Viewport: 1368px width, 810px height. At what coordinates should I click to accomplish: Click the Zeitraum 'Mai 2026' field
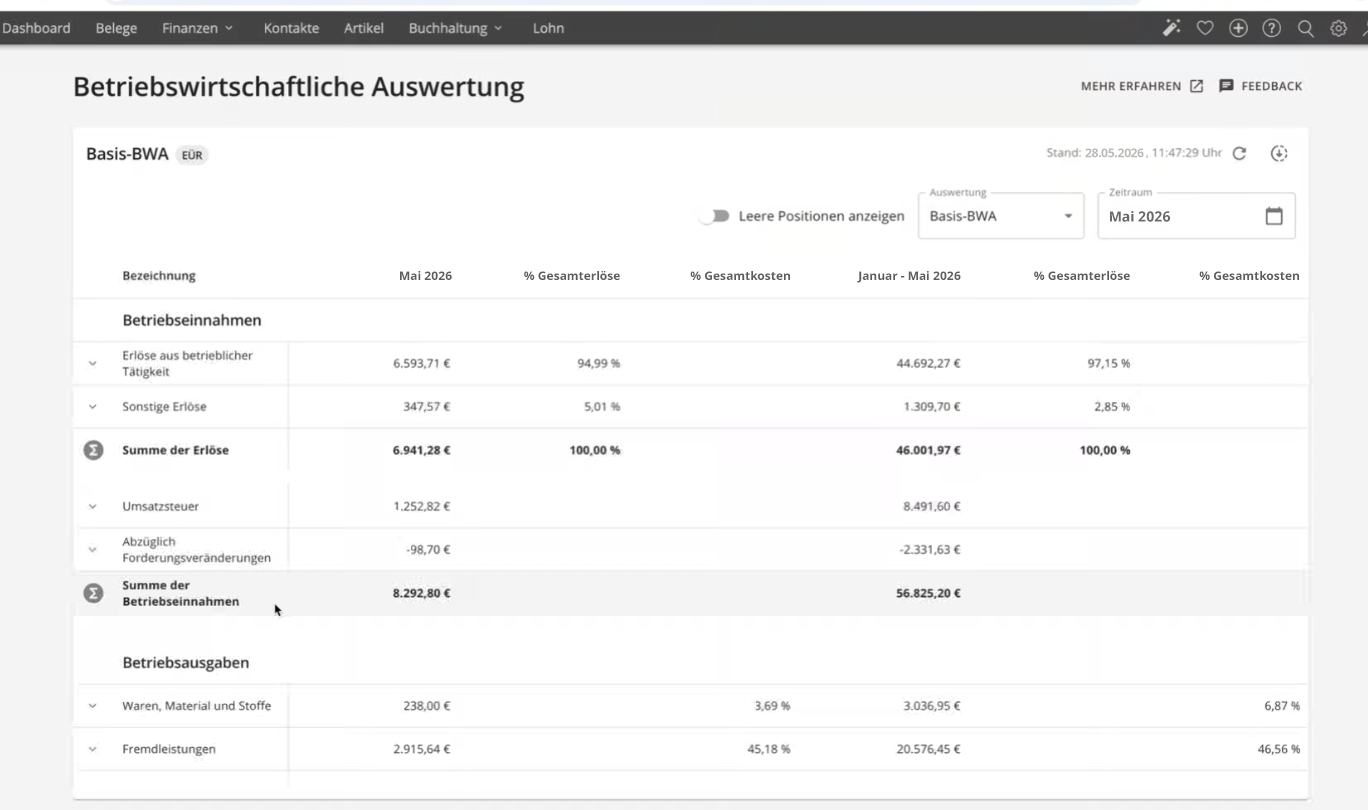pos(1180,216)
